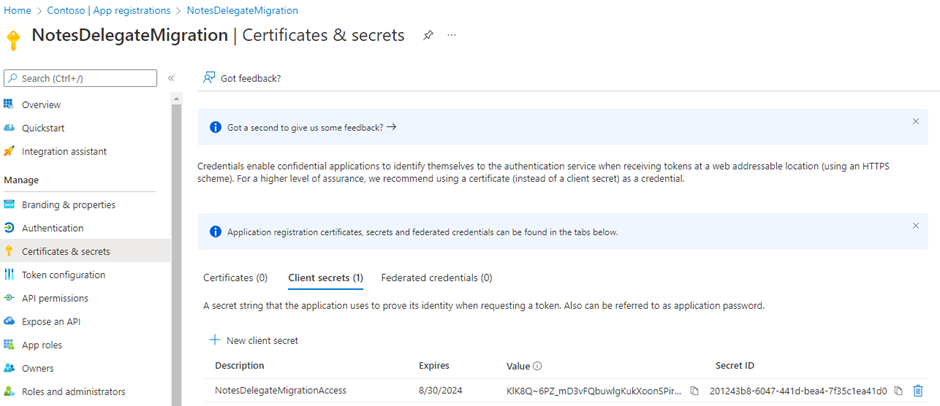The image size is (940, 406).
Task: Navigate to Token configuration
Action: [x=63, y=275]
